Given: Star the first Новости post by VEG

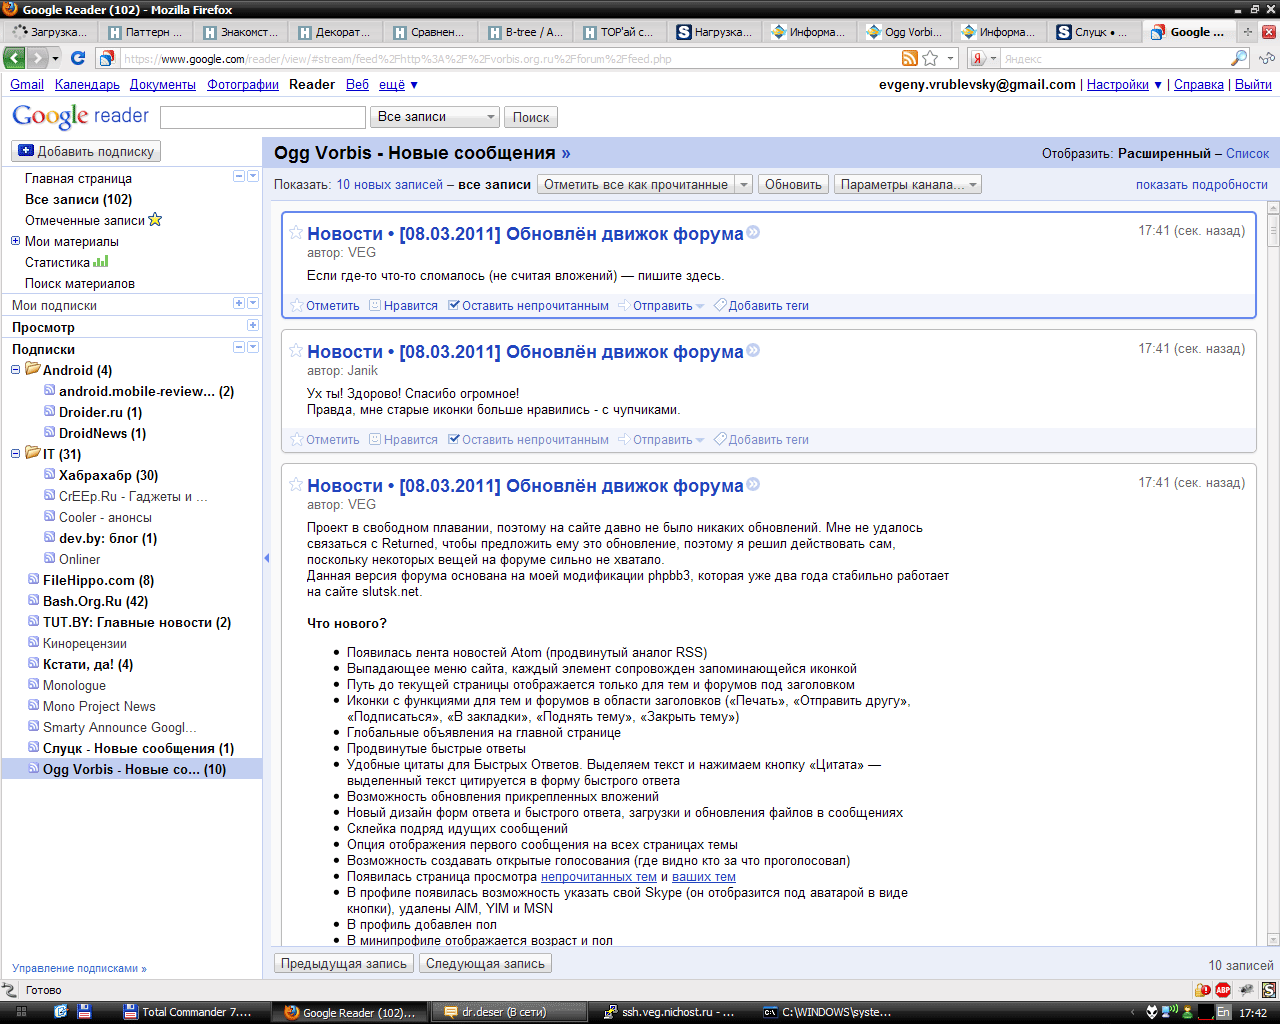Looking at the screenshot, I should 296,233.
